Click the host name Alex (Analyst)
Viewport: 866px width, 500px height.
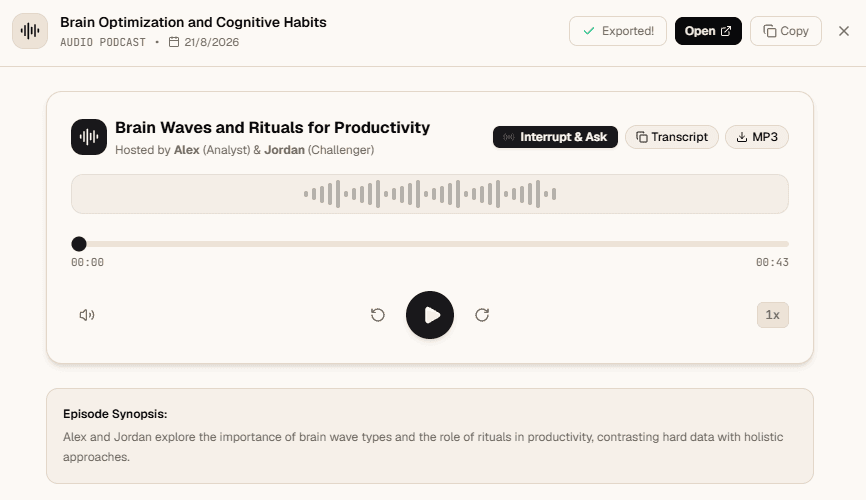pos(212,150)
